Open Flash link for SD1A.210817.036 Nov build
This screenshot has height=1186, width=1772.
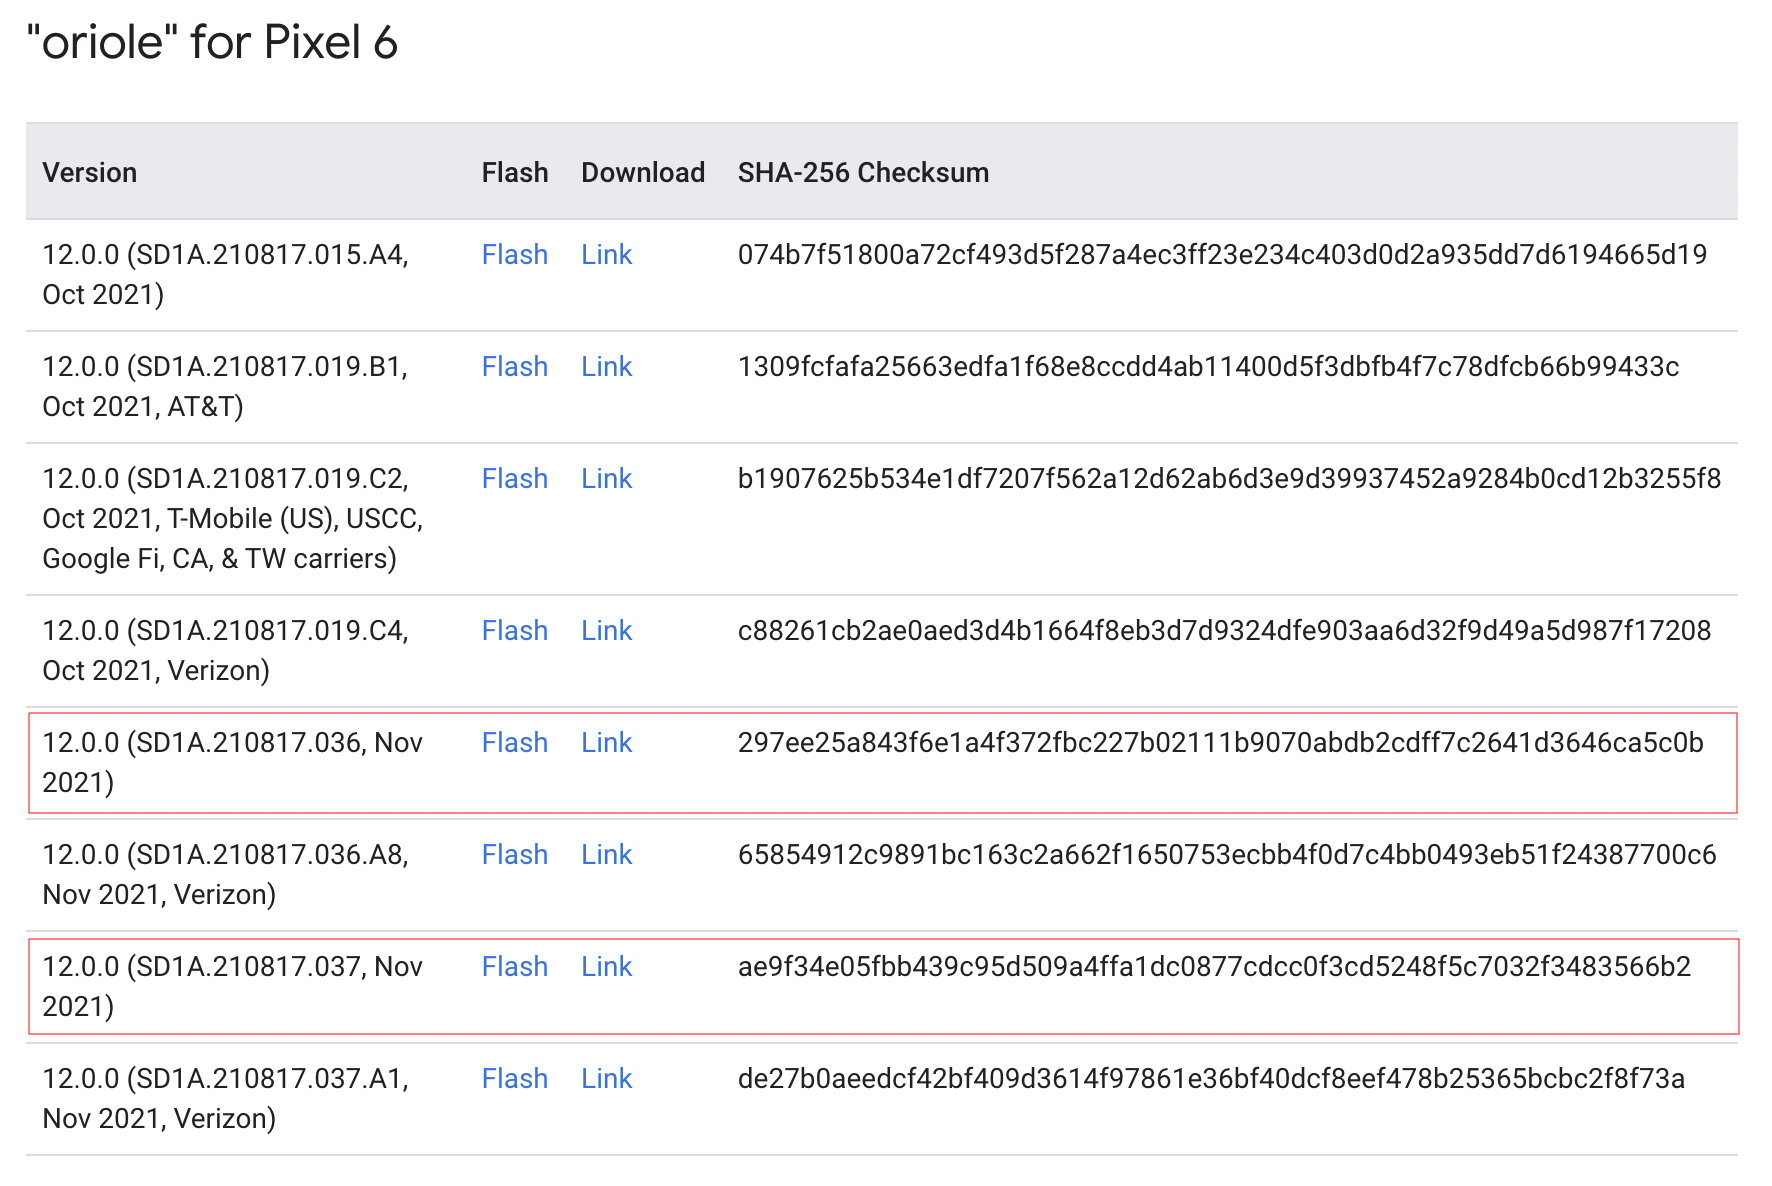(514, 743)
